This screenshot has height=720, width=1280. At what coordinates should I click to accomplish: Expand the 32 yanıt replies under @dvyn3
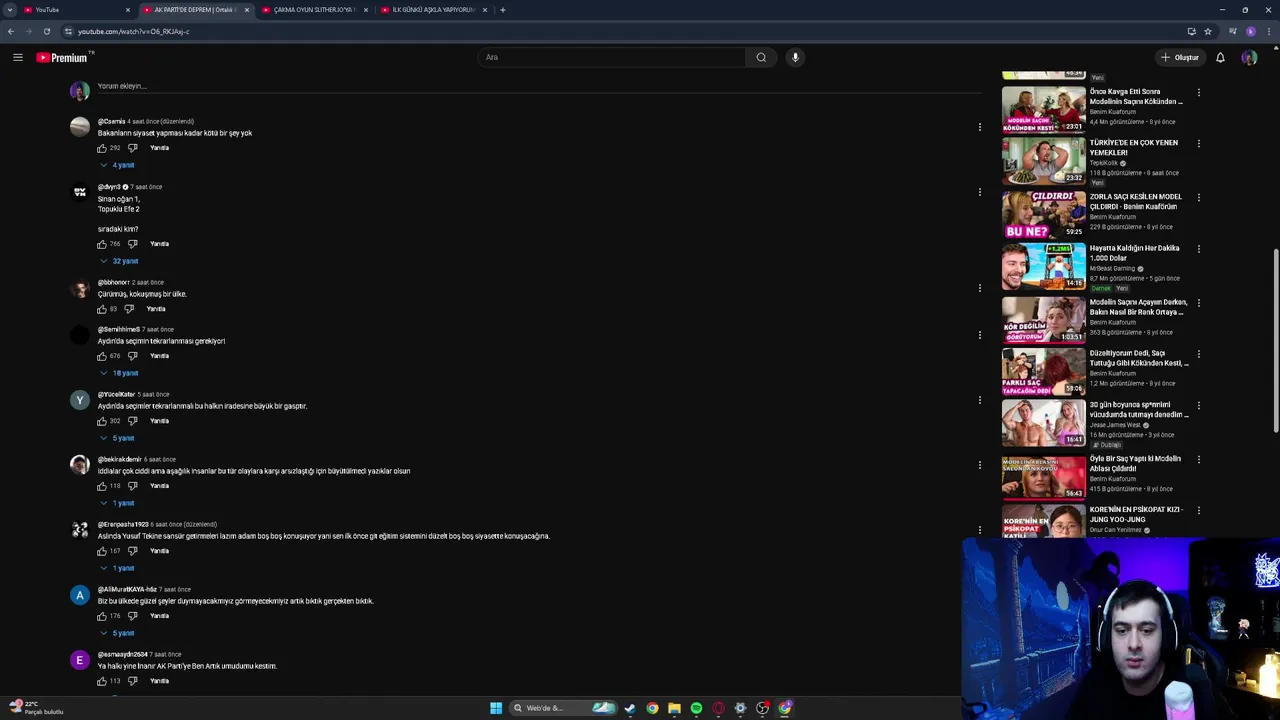coord(119,261)
